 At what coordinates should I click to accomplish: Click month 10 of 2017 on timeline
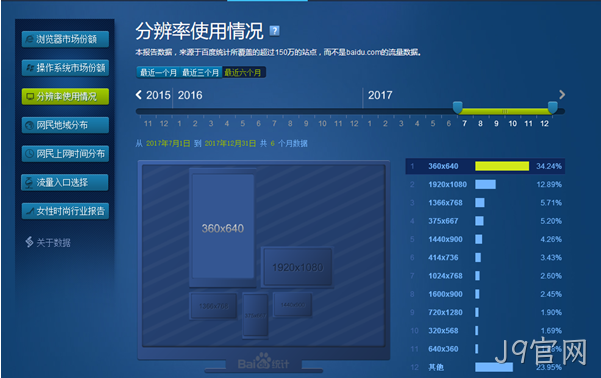pyautogui.click(x=512, y=123)
